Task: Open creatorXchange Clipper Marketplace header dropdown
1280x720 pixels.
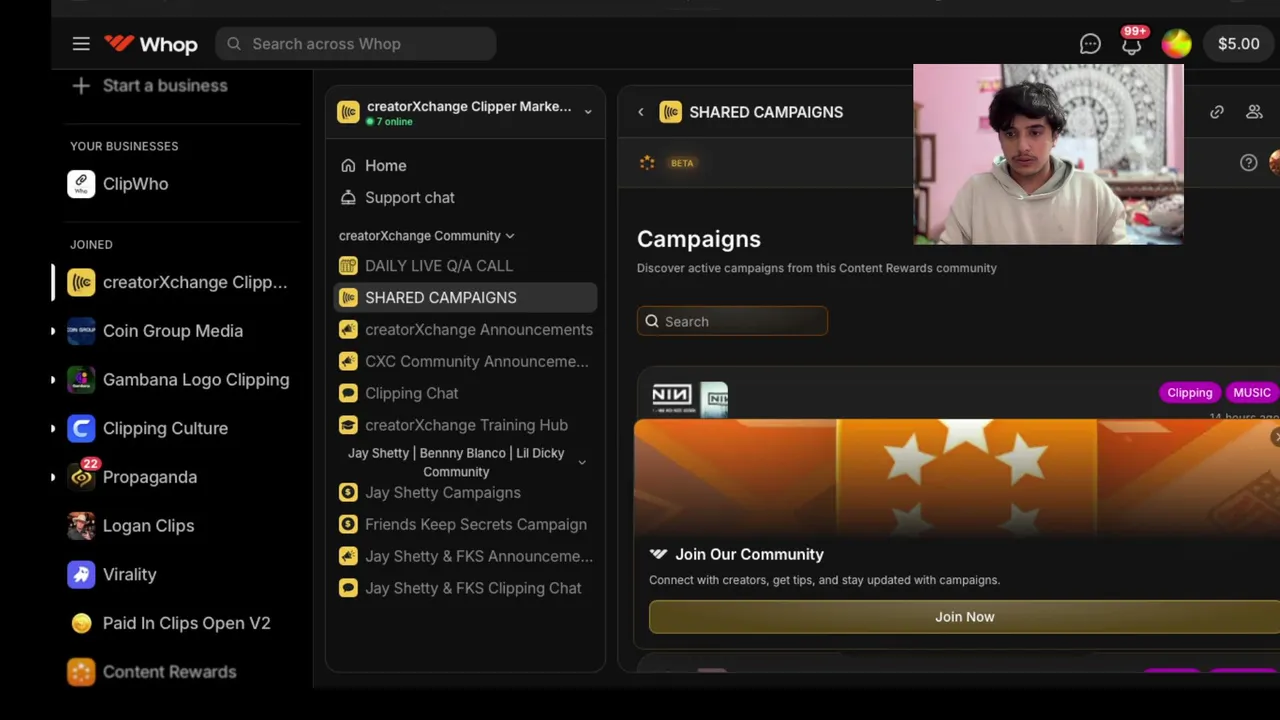Action: pos(465,112)
